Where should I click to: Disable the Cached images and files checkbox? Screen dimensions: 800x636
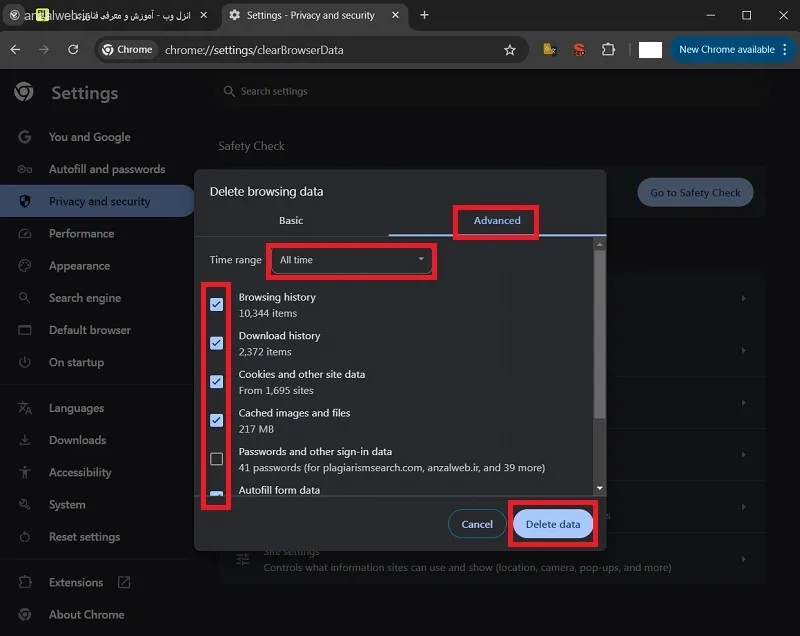[x=216, y=420]
